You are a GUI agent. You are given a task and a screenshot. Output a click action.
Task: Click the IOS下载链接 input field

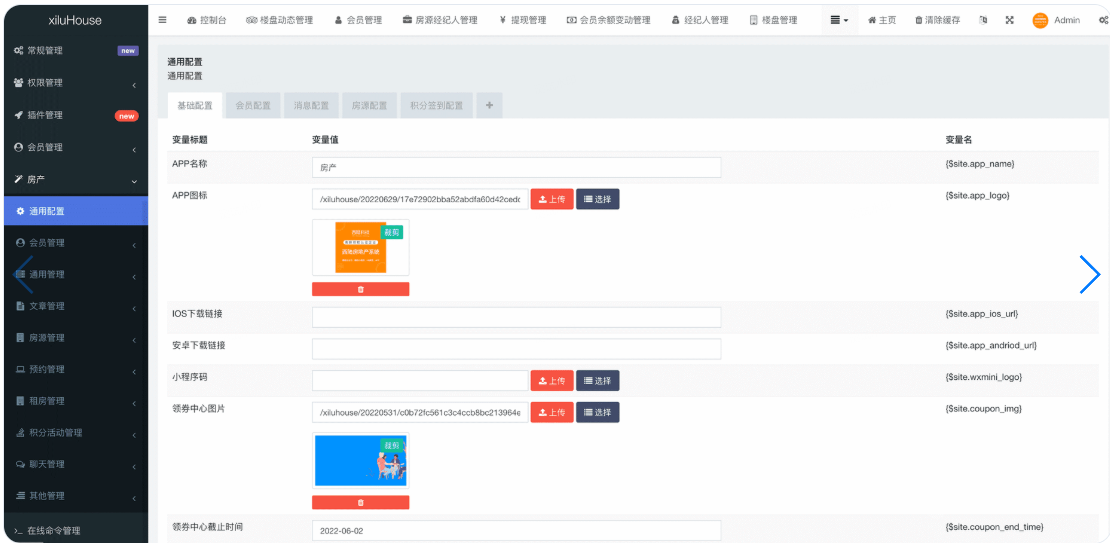coord(516,317)
